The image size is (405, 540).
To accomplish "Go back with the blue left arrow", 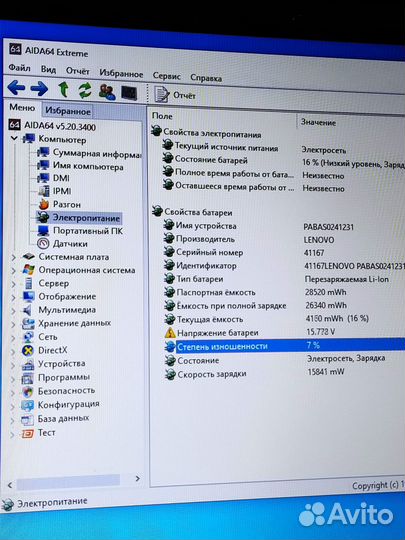I will point(16,88).
